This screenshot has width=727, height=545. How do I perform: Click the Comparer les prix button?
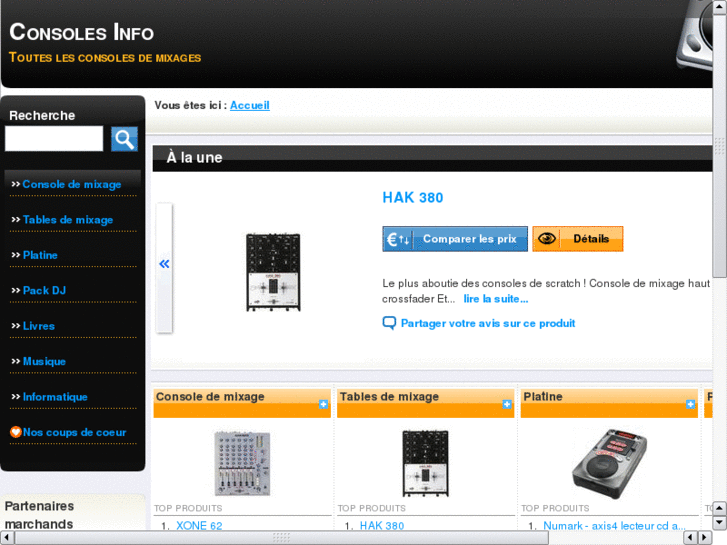click(455, 239)
